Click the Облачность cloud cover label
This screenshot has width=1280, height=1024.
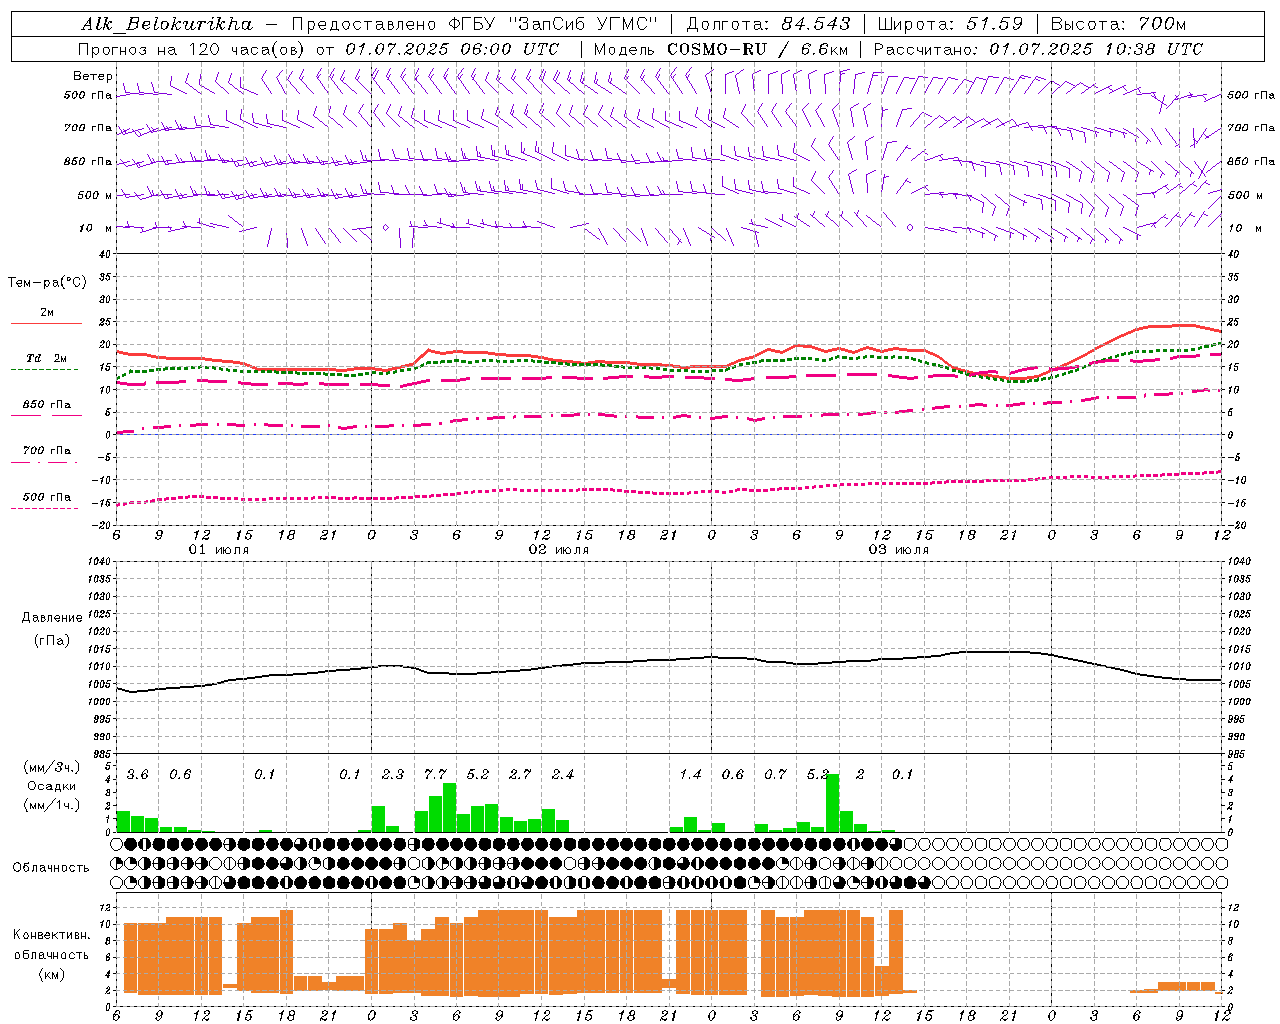pyautogui.click(x=51, y=868)
